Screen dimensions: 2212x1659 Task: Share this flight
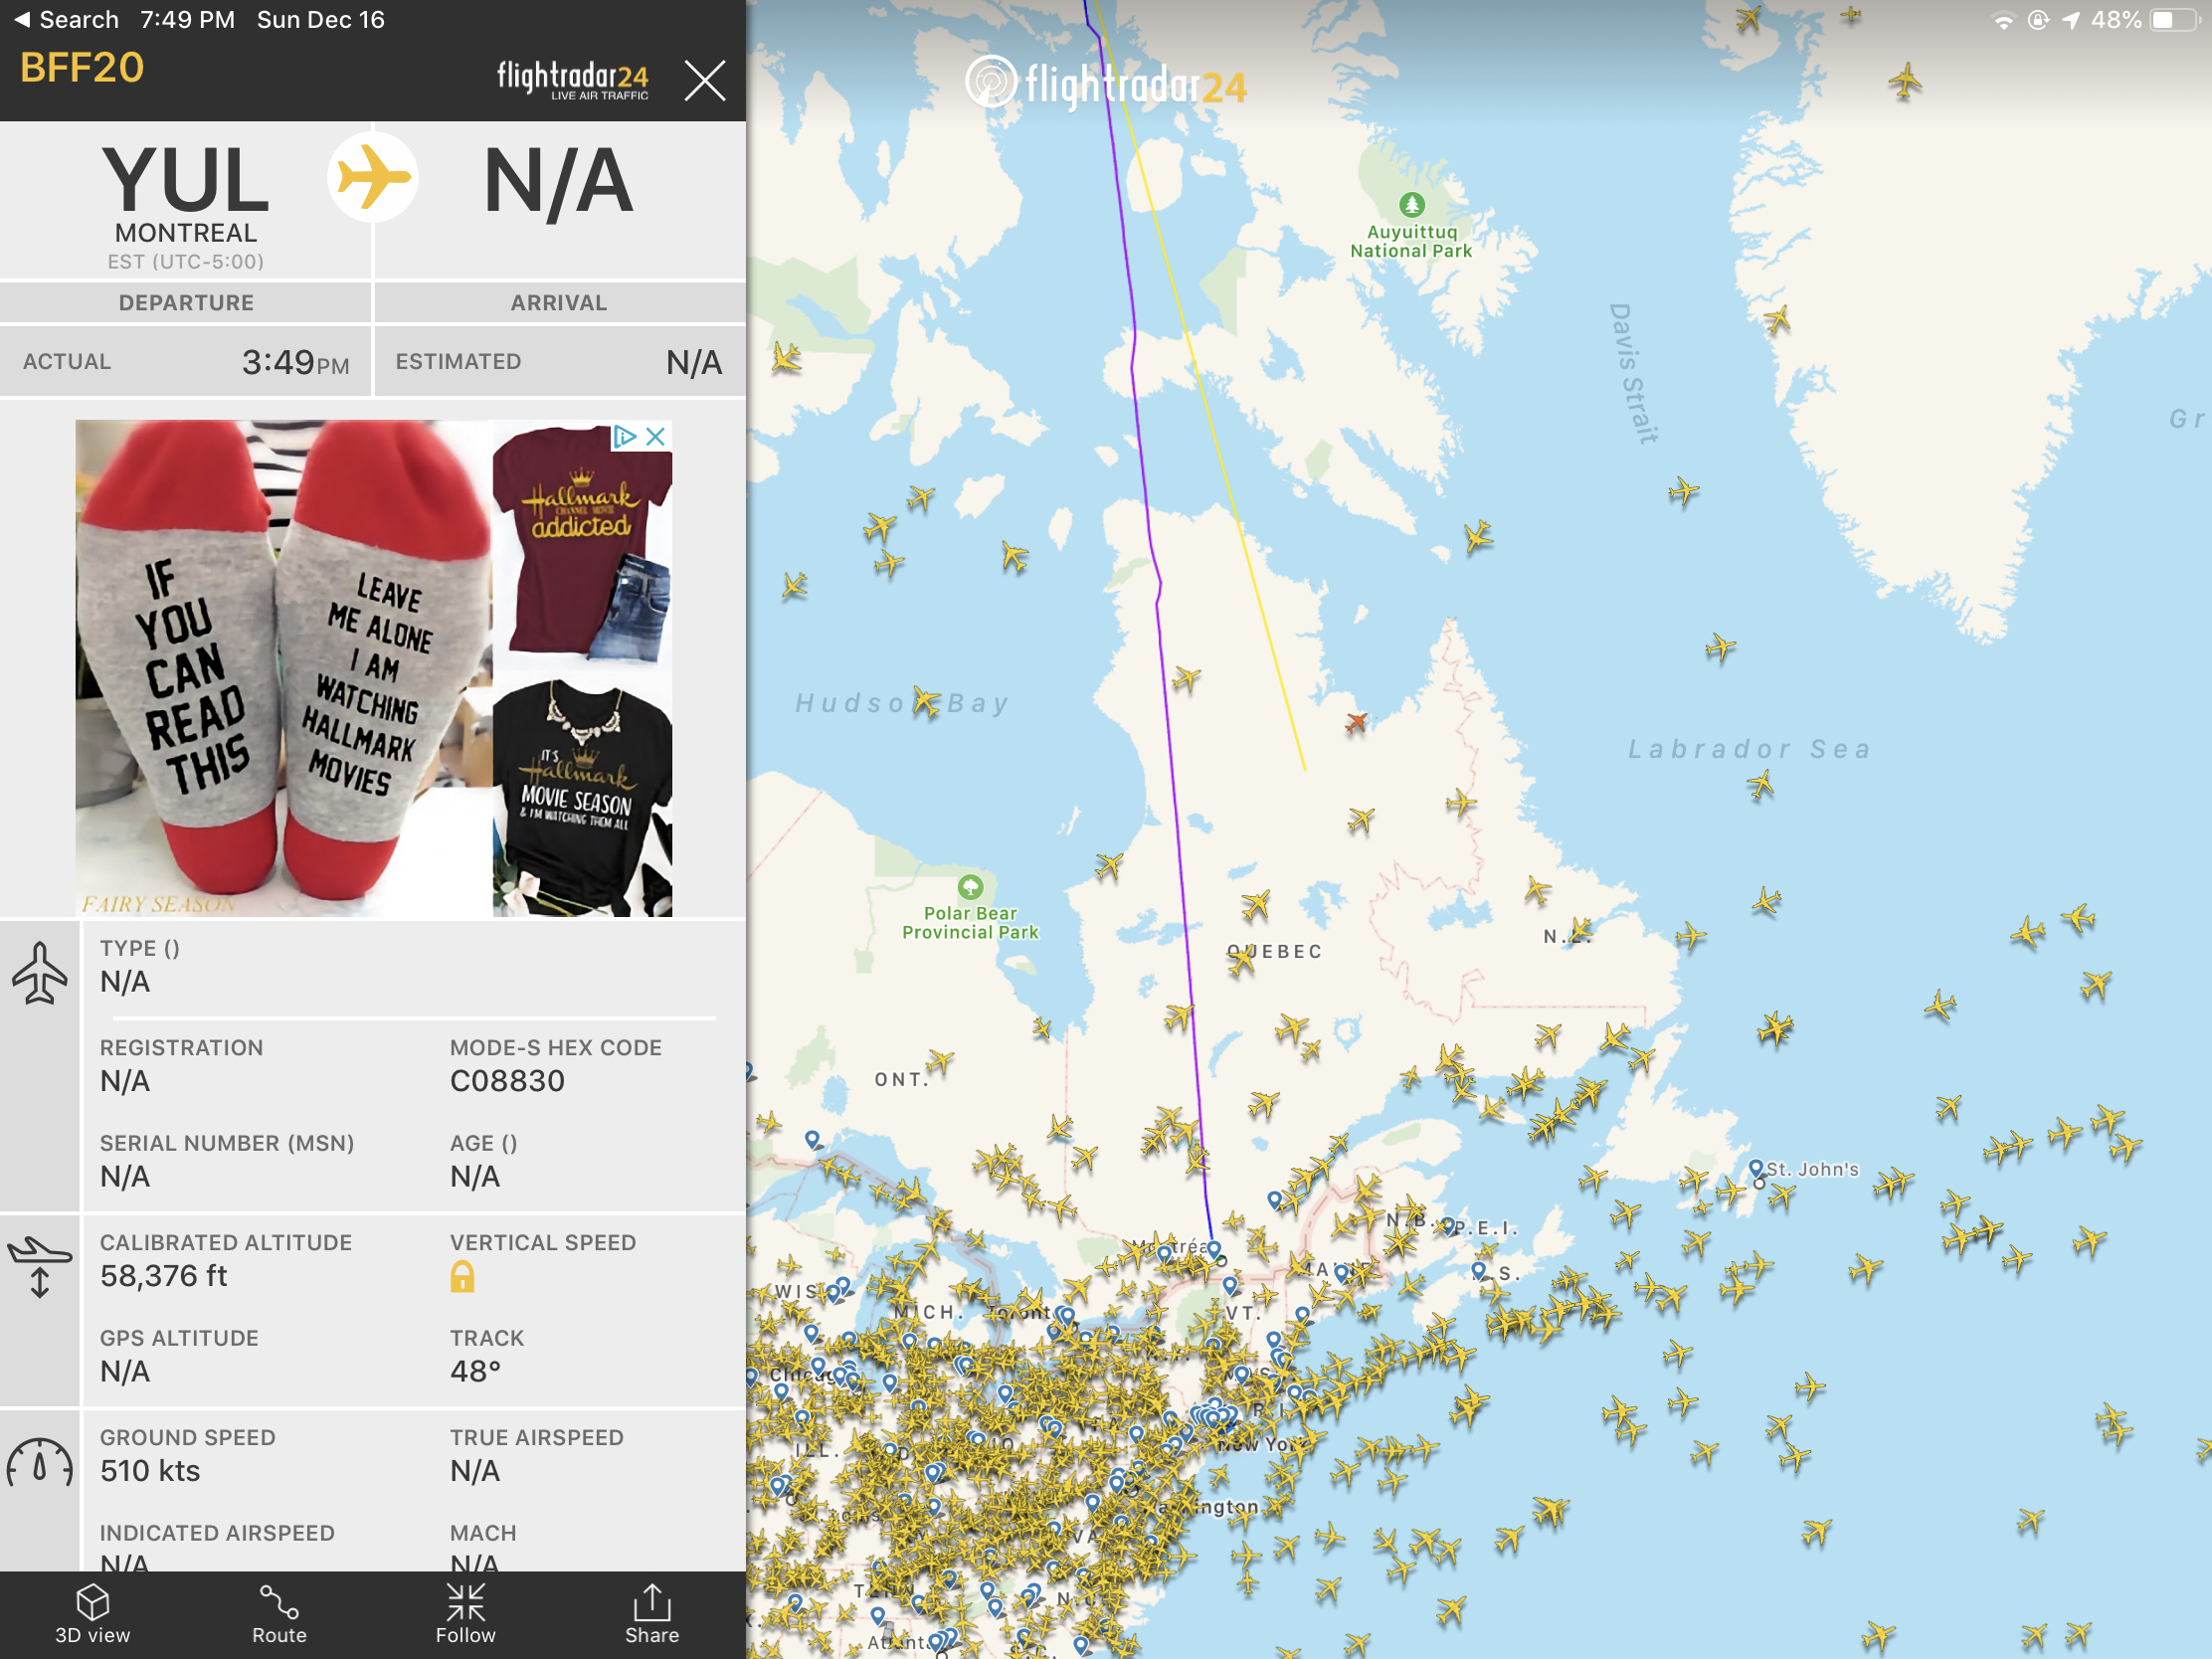click(x=652, y=1614)
